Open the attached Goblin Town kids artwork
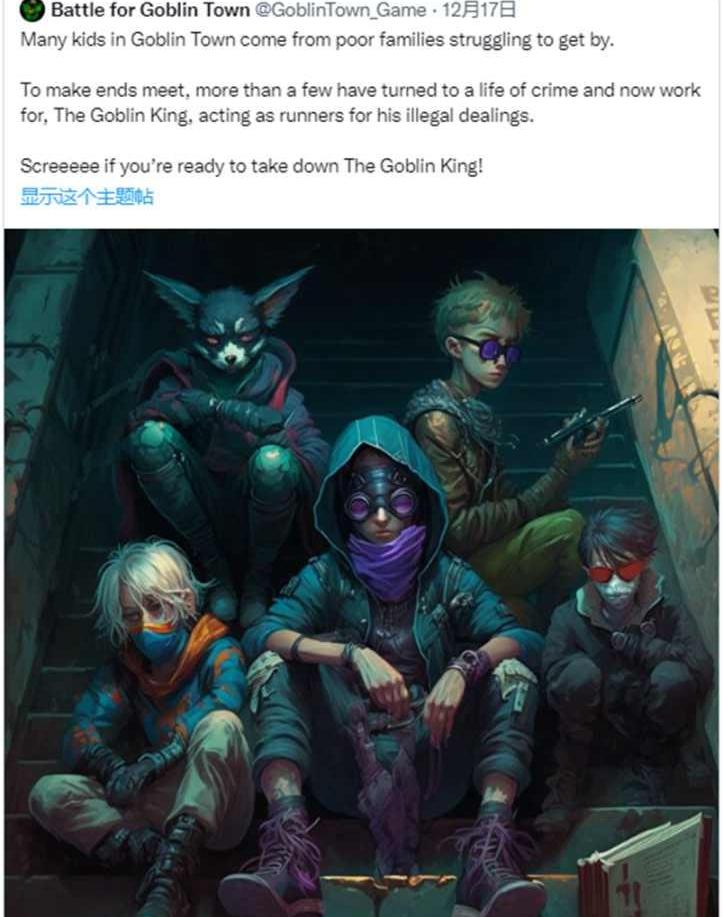This screenshot has width=723, height=917. [362, 573]
